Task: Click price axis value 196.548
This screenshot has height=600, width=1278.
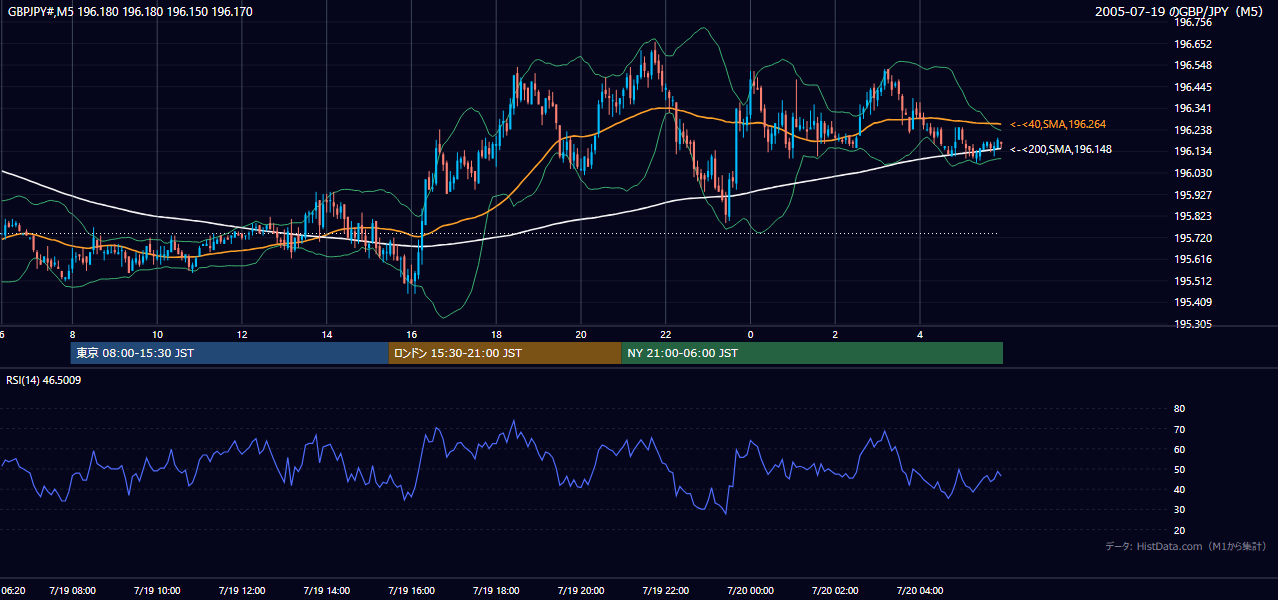Action: tap(1192, 65)
